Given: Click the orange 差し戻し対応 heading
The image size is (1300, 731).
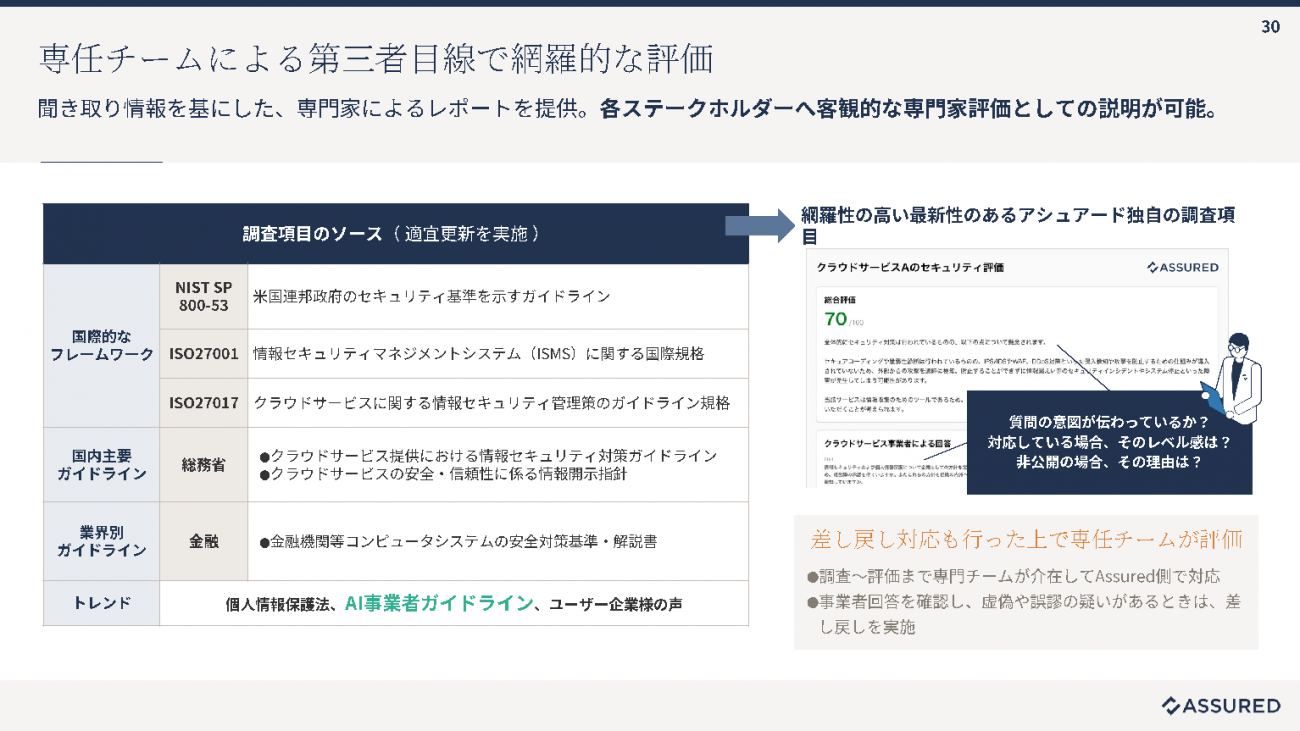Looking at the screenshot, I should [1026, 540].
